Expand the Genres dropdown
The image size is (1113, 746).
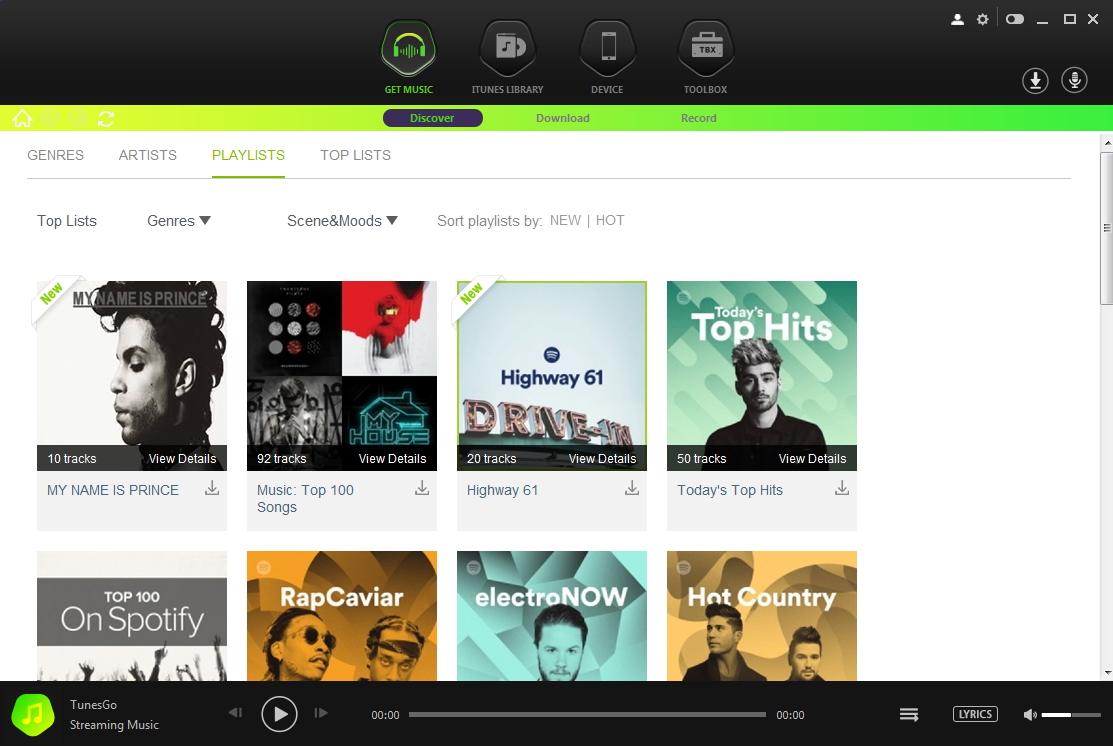(x=179, y=221)
